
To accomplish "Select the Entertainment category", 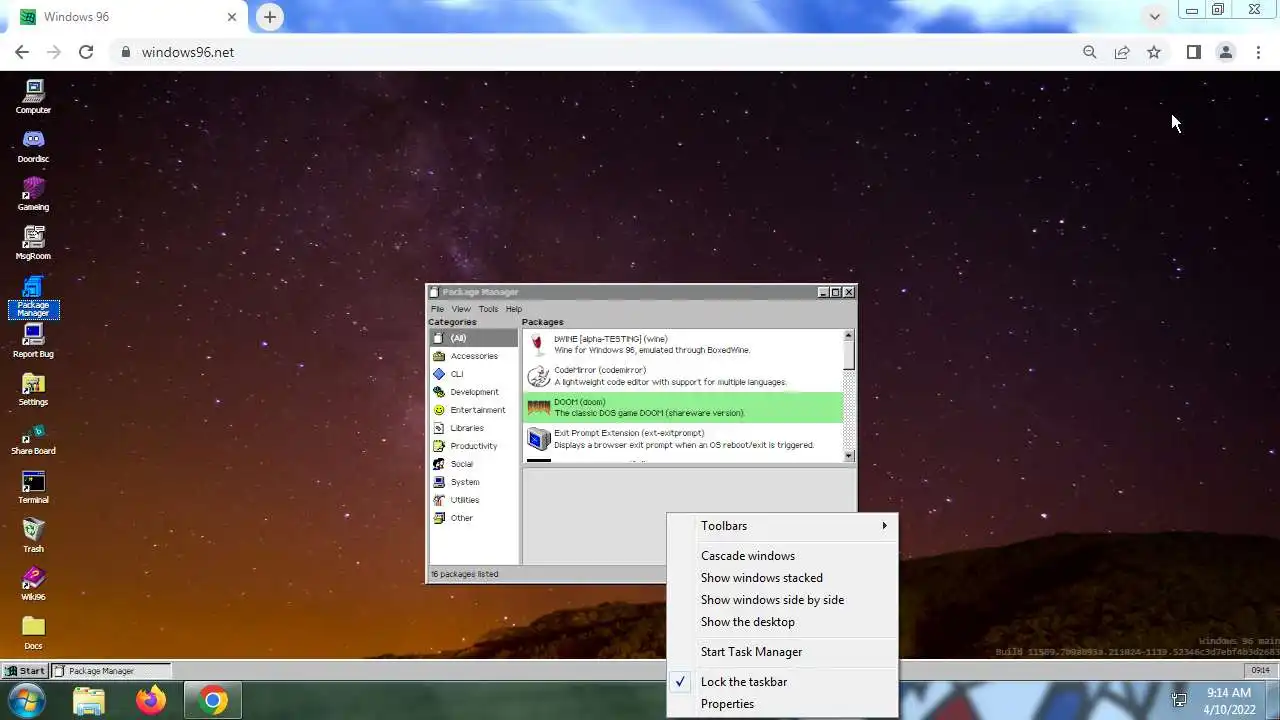I will (474, 410).
